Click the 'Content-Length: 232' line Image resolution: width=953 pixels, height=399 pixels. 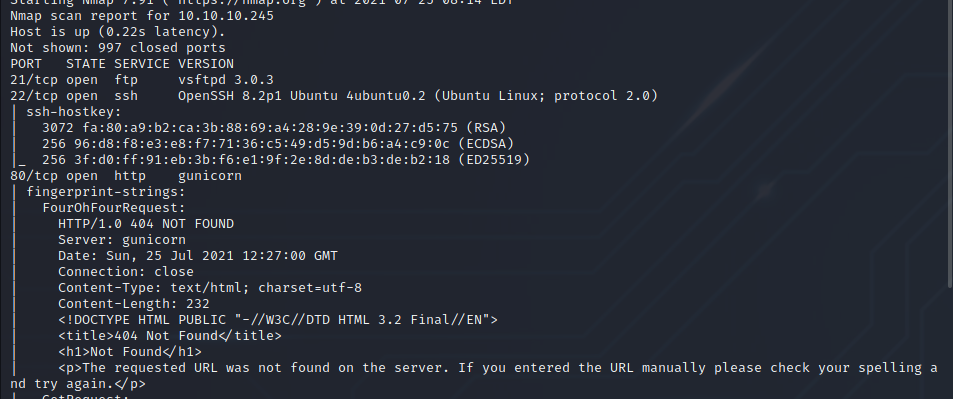[134, 304]
